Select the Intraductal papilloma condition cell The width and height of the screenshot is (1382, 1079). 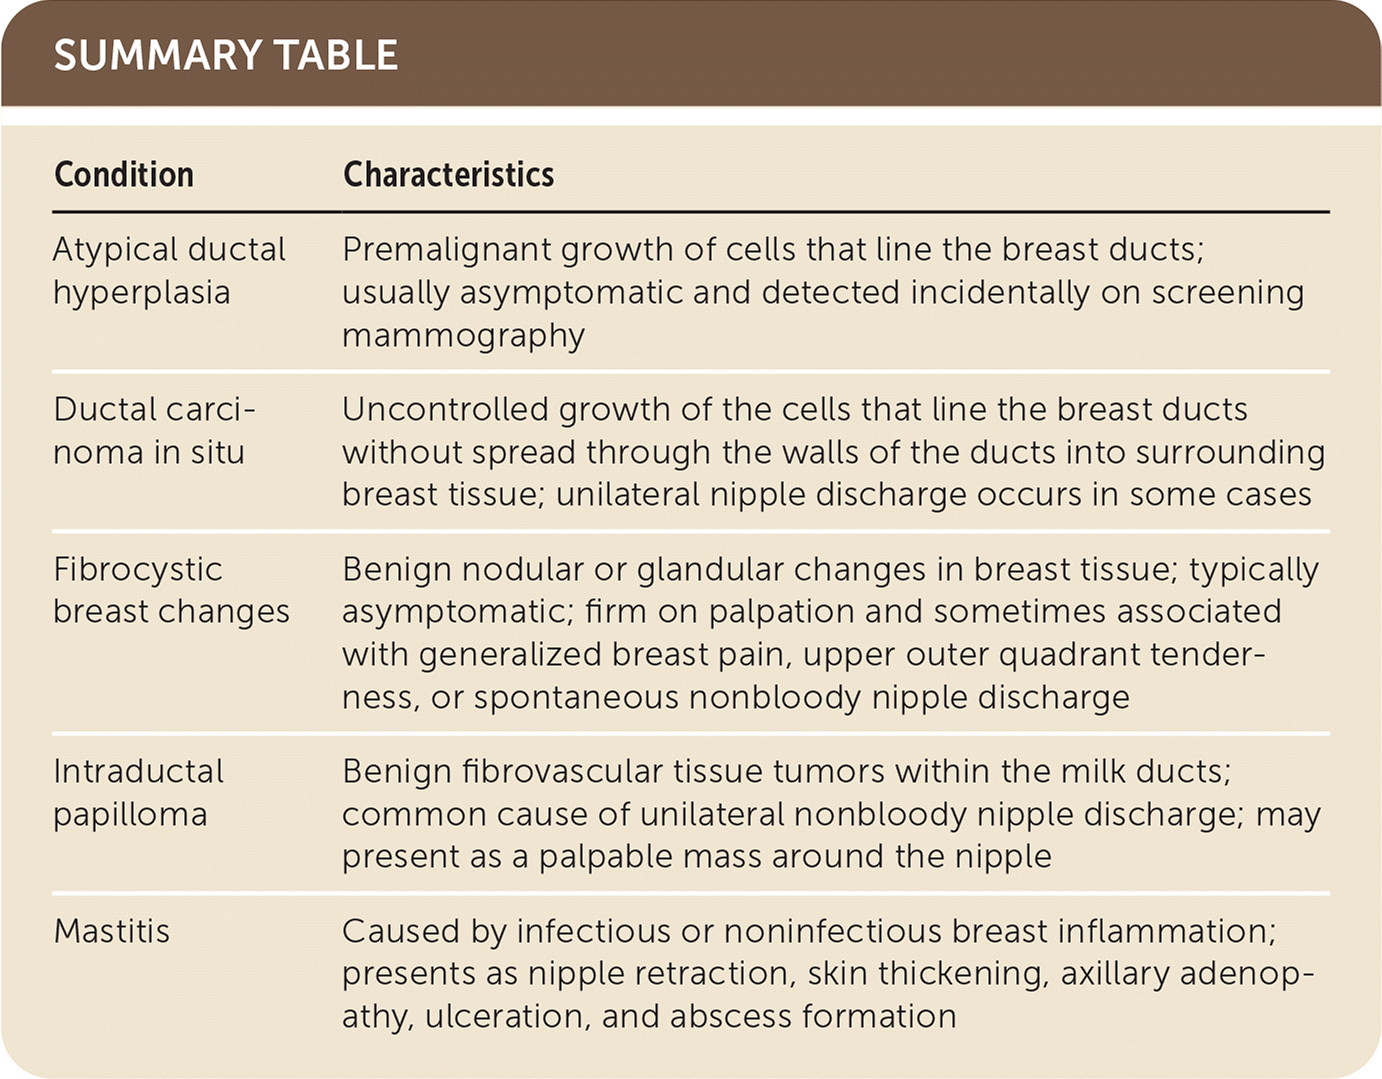[x=138, y=792]
